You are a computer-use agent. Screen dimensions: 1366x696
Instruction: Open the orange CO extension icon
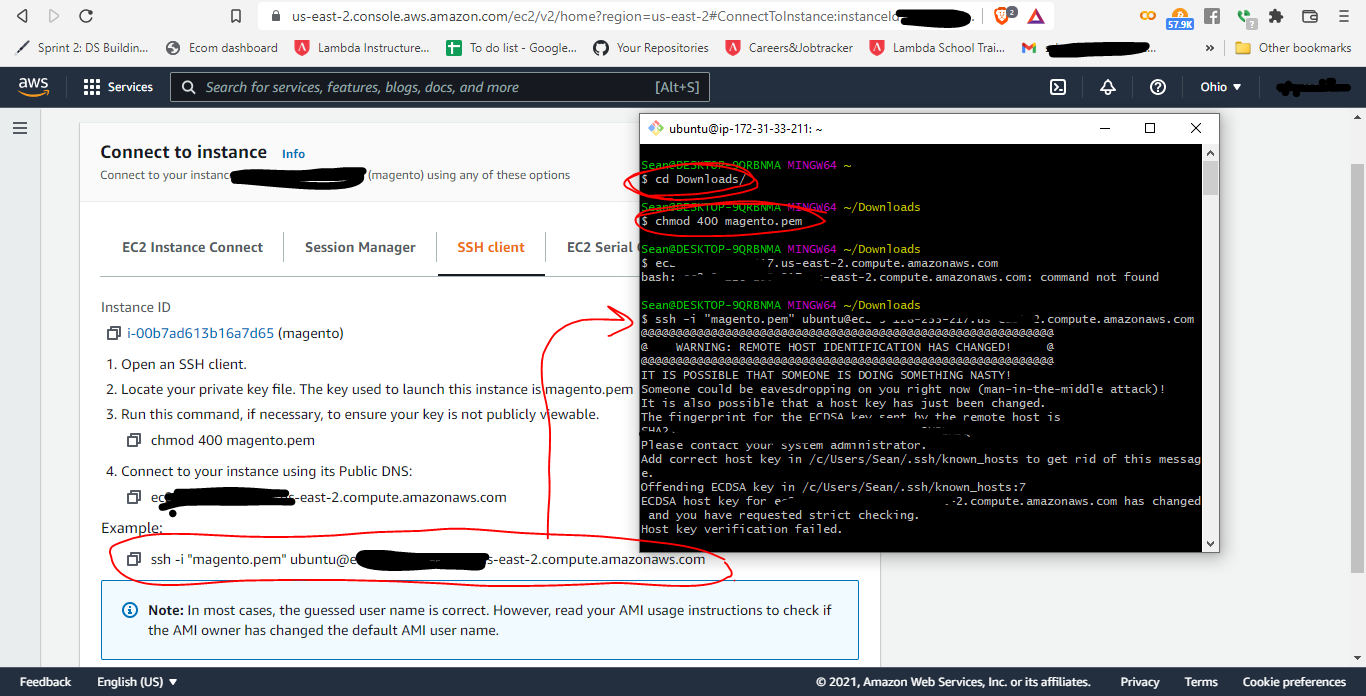click(1149, 16)
